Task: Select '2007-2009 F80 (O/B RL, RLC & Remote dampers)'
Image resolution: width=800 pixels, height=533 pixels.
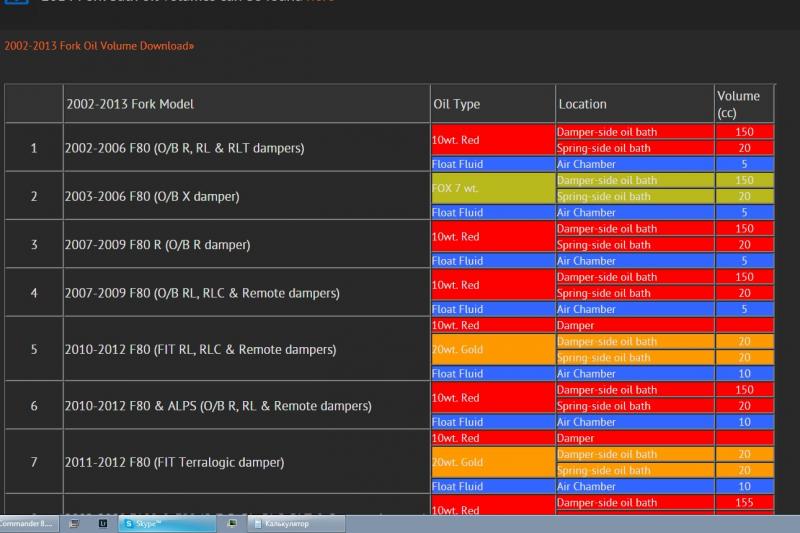Action: tap(246, 293)
